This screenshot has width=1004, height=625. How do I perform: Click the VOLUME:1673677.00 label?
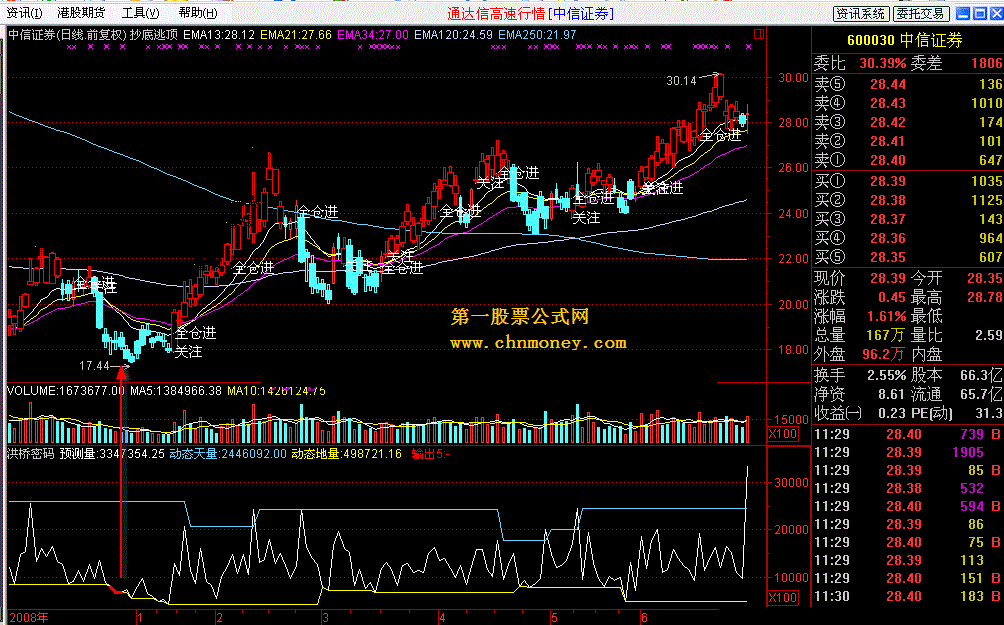(x=66, y=391)
